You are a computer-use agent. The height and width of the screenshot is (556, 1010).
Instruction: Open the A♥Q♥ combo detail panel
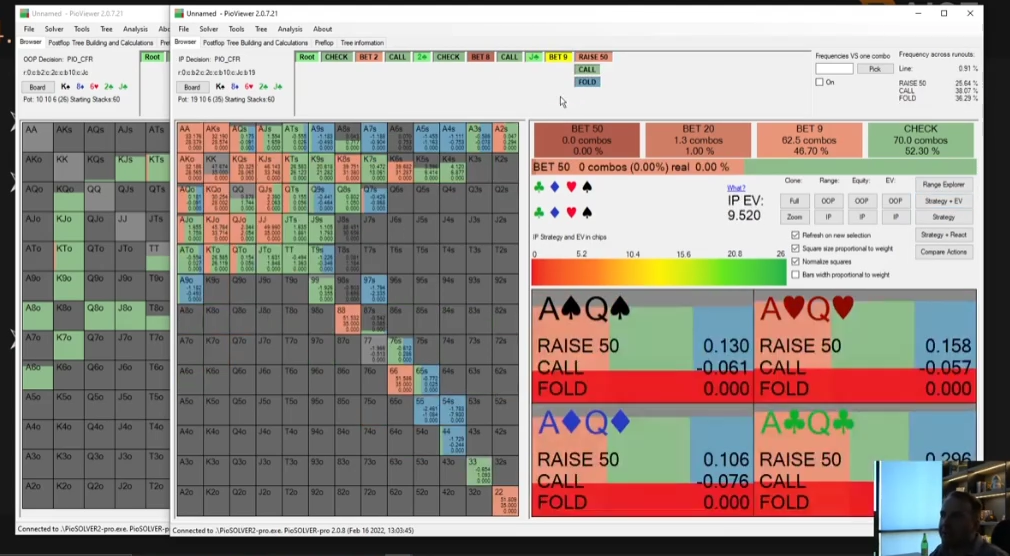click(865, 347)
